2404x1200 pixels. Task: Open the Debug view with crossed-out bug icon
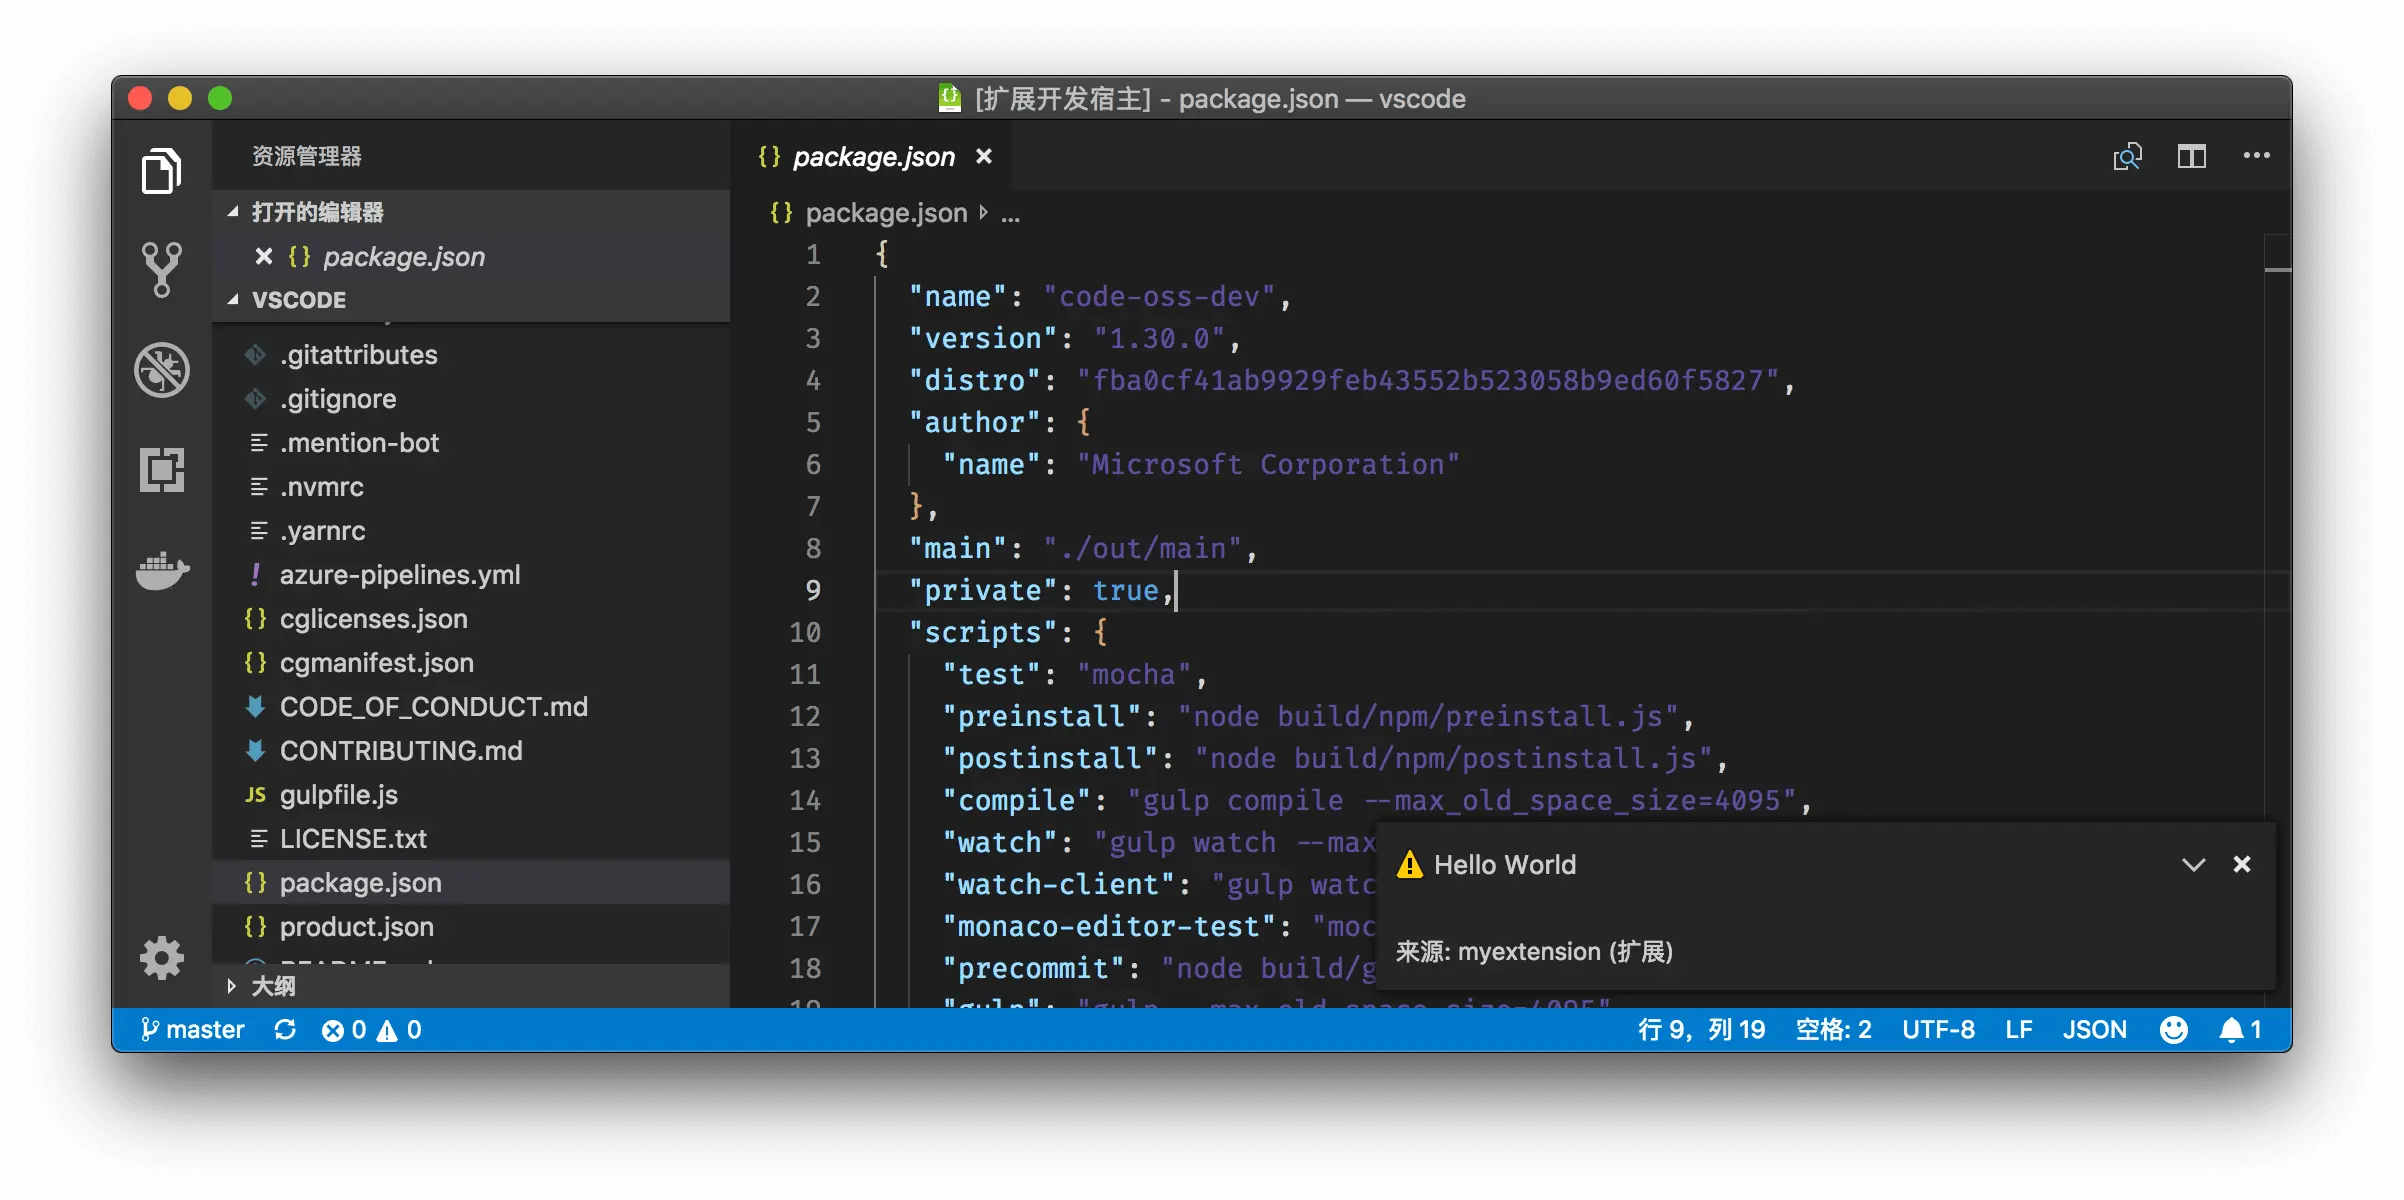[x=161, y=370]
